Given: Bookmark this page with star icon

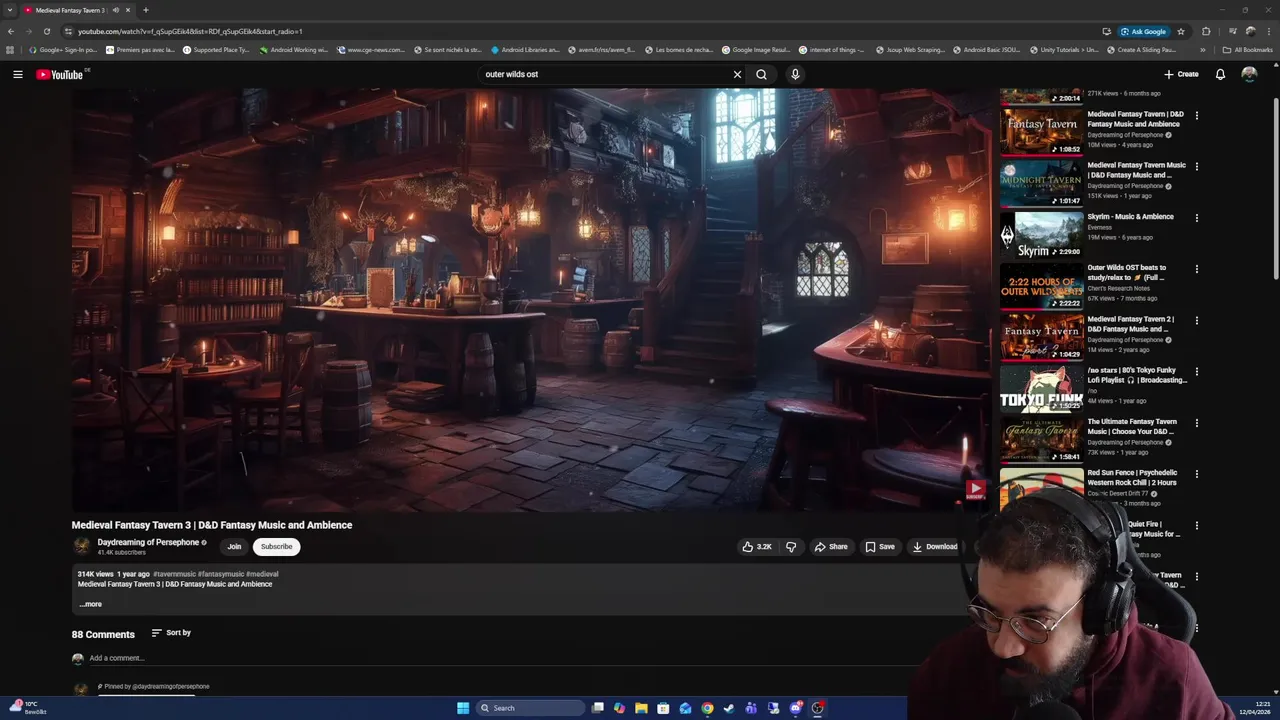Looking at the screenshot, I should 1181,31.
